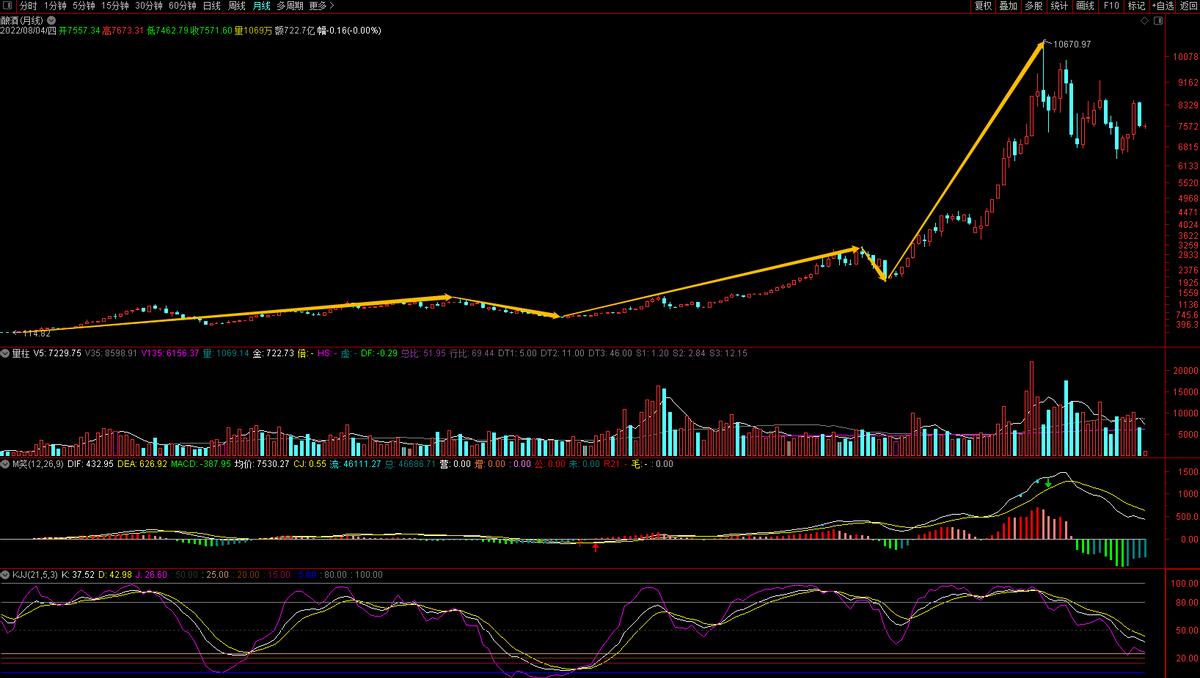
Task: Open F10 company information
Action: (x=1111, y=6)
